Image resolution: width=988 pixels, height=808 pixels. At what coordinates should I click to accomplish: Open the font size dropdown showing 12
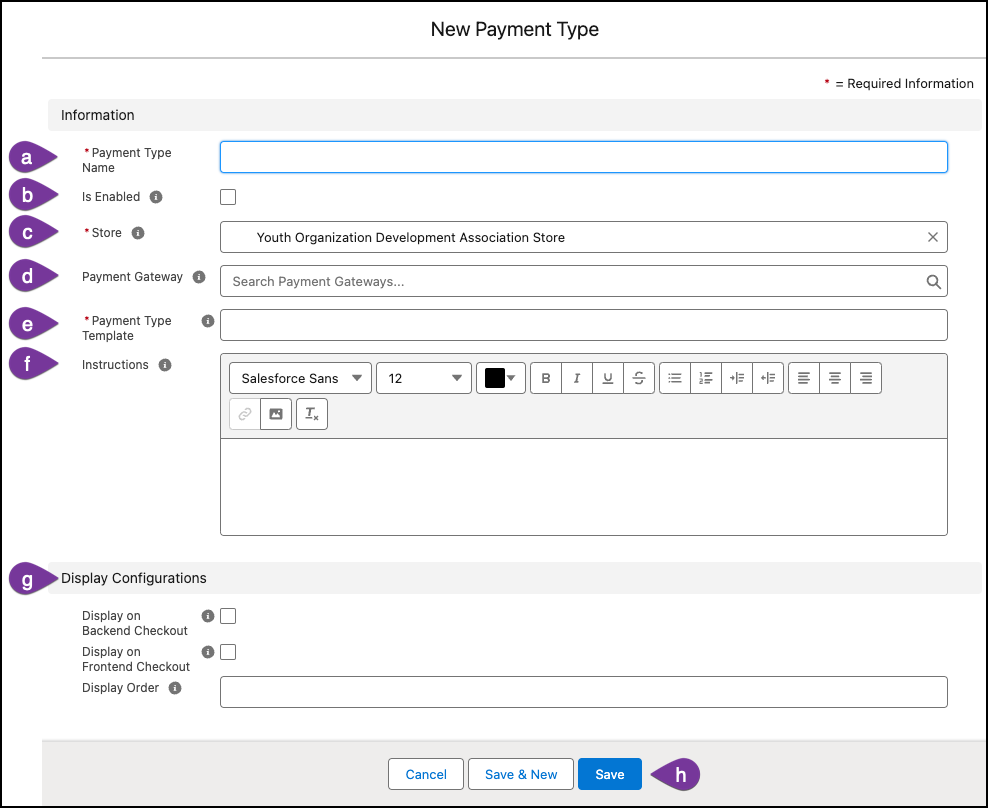click(423, 377)
